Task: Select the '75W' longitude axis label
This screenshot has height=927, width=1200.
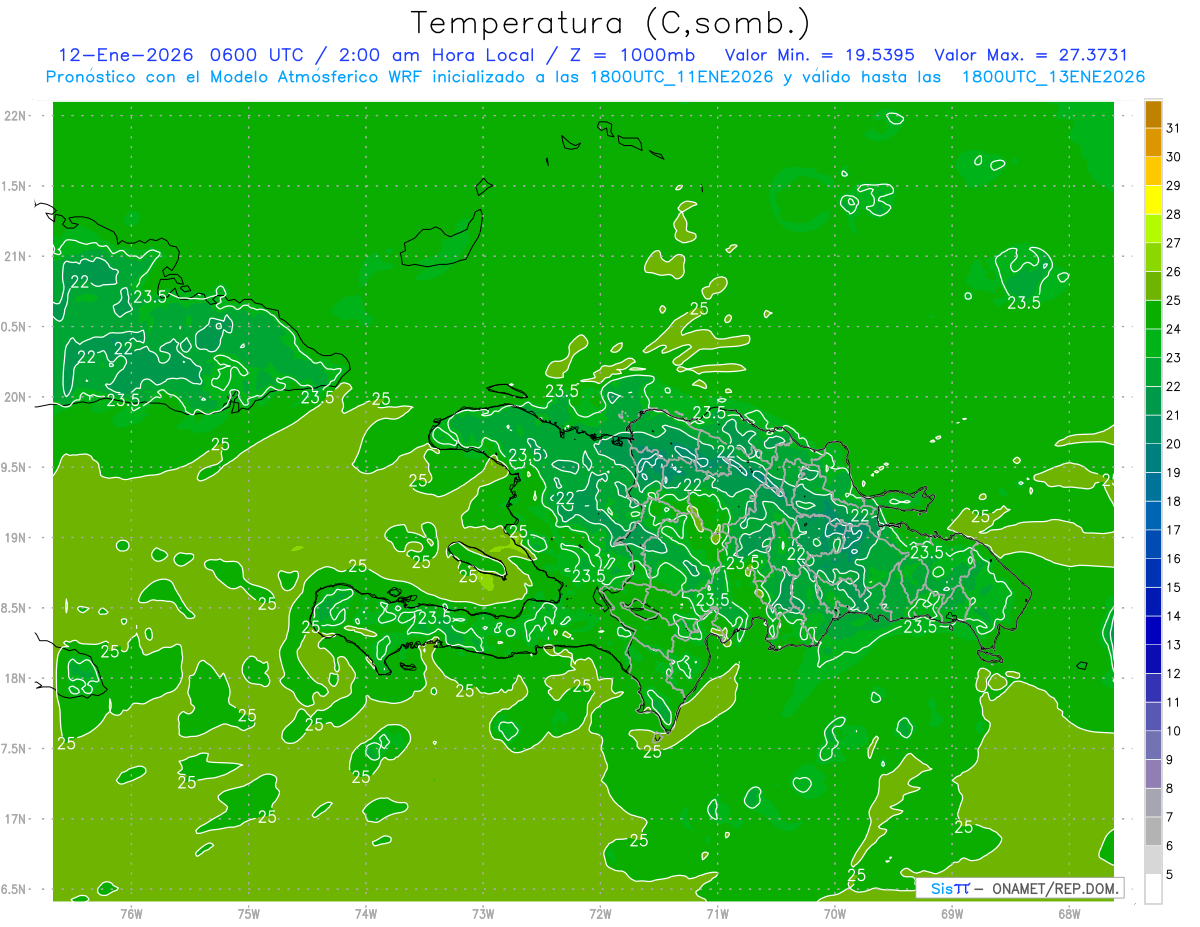Action: click(249, 913)
